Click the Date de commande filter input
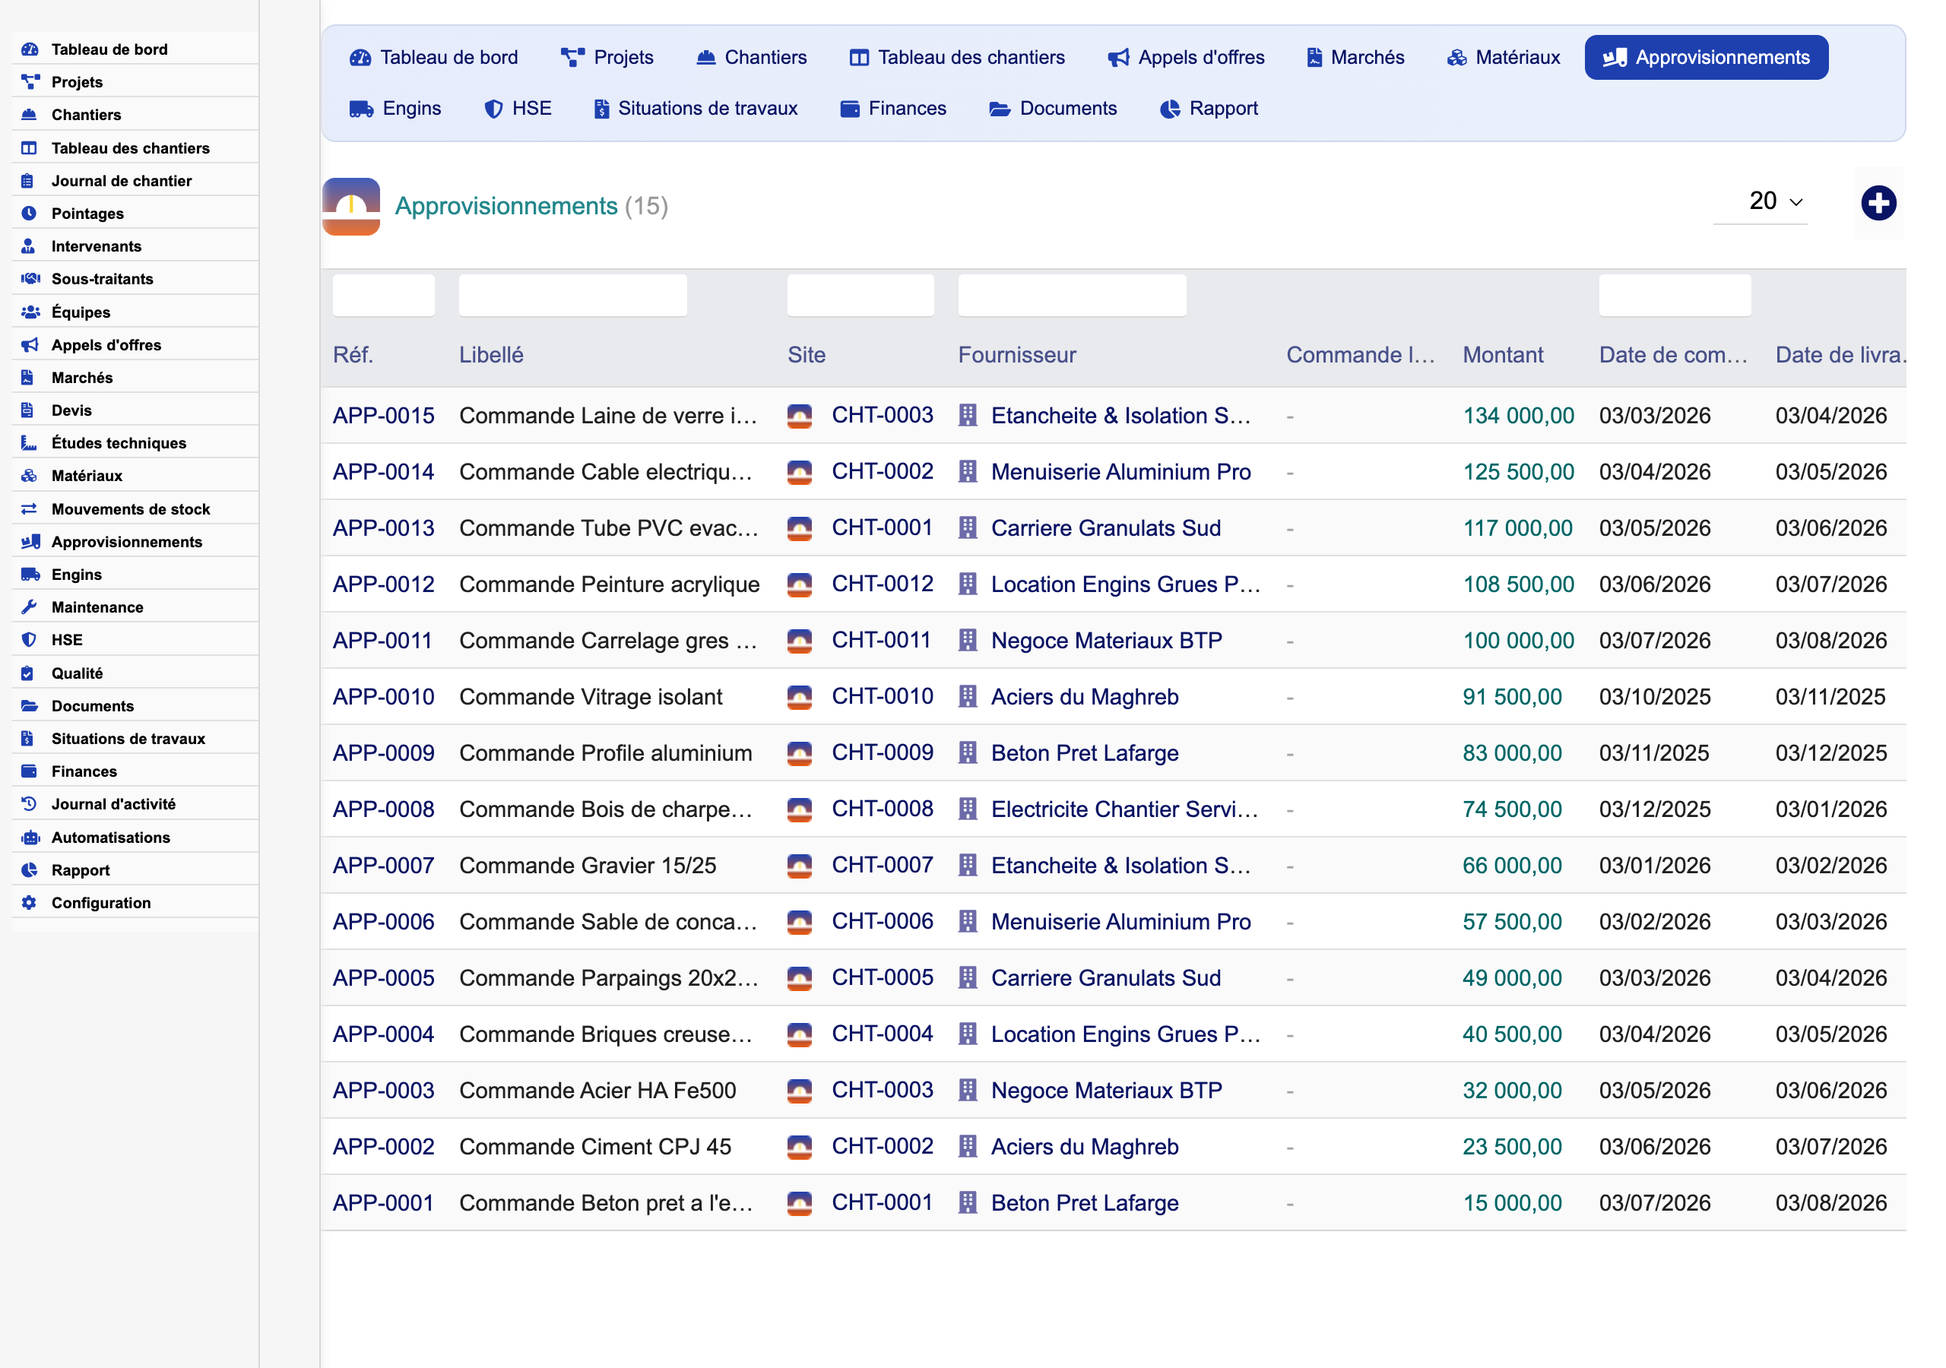 click(x=1675, y=296)
